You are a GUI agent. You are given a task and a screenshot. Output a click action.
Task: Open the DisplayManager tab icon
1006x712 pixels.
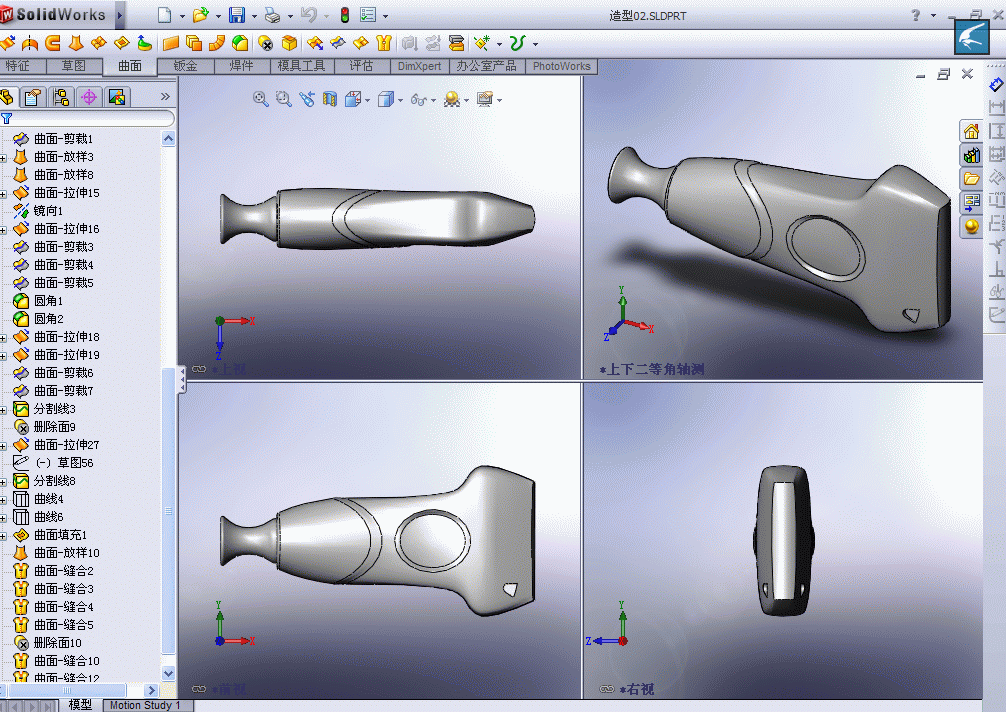[117, 97]
